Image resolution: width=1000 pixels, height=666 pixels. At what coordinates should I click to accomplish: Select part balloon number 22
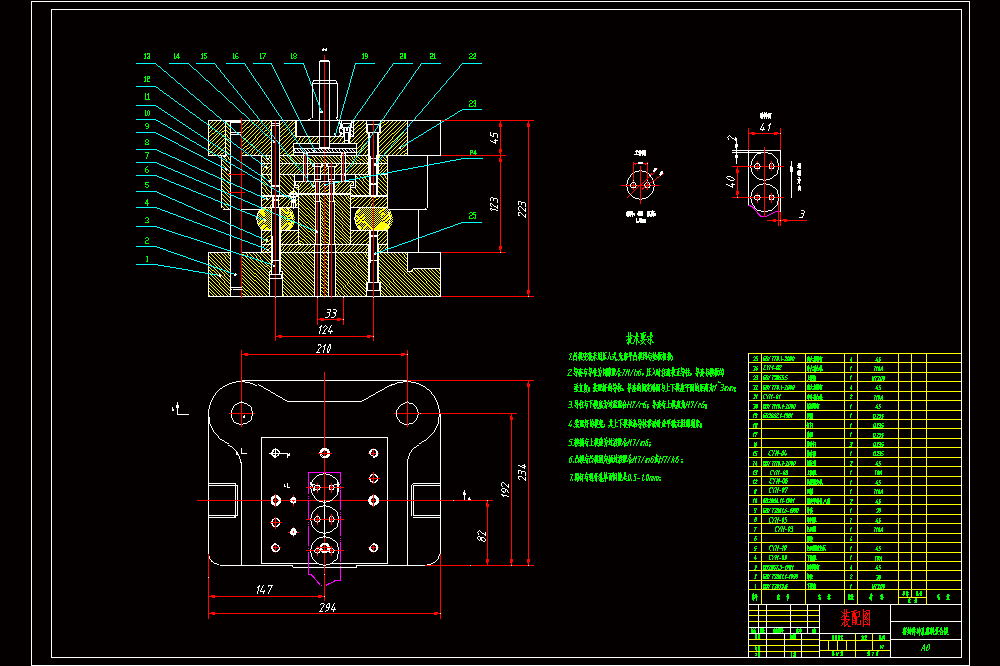[x=472, y=56]
